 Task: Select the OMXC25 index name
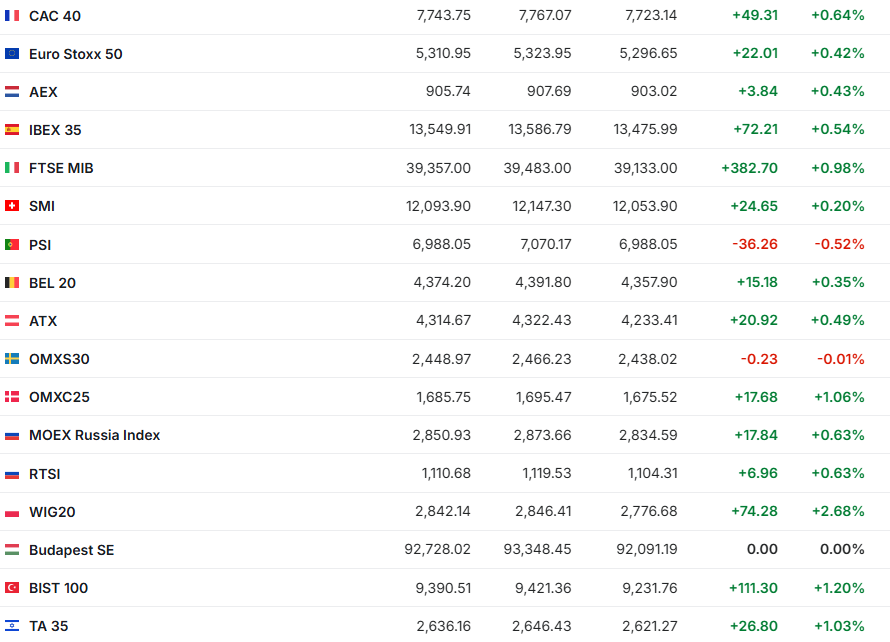[59, 397]
